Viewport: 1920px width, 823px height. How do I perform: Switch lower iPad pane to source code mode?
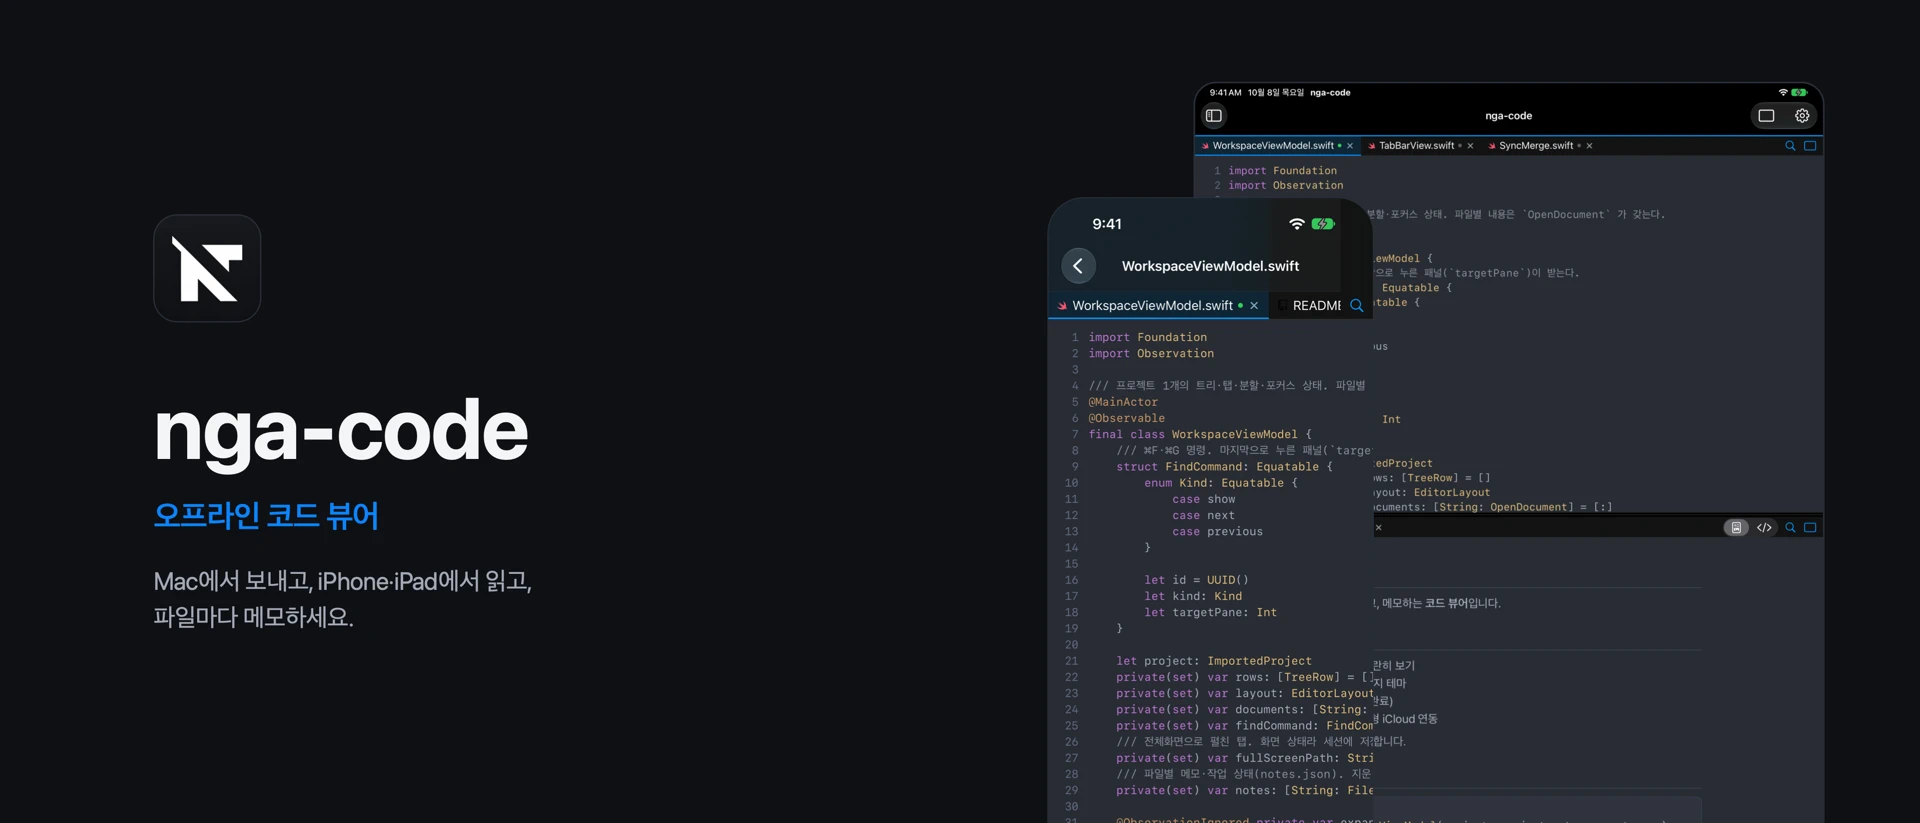pyautogui.click(x=1764, y=528)
